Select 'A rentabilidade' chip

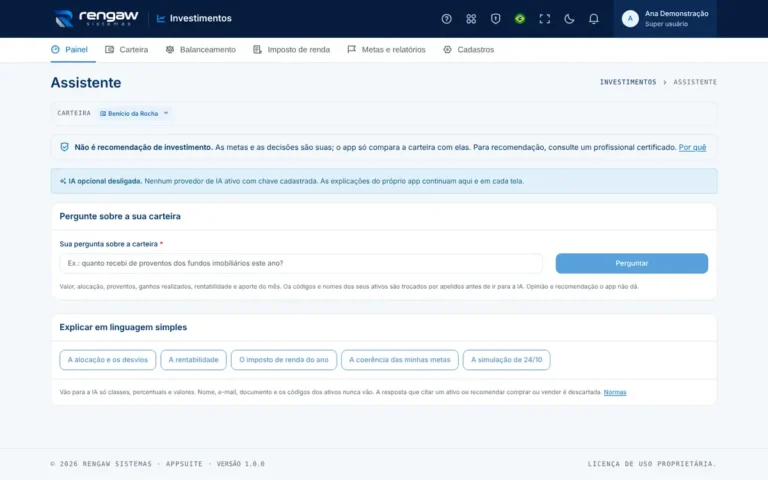(x=193, y=360)
